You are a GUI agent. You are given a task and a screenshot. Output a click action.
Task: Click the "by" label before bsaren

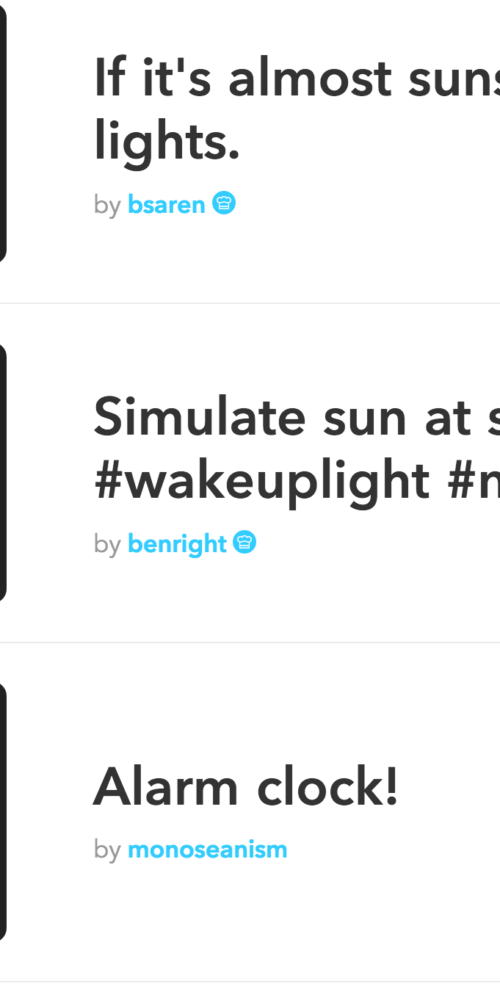click(107, 205)
